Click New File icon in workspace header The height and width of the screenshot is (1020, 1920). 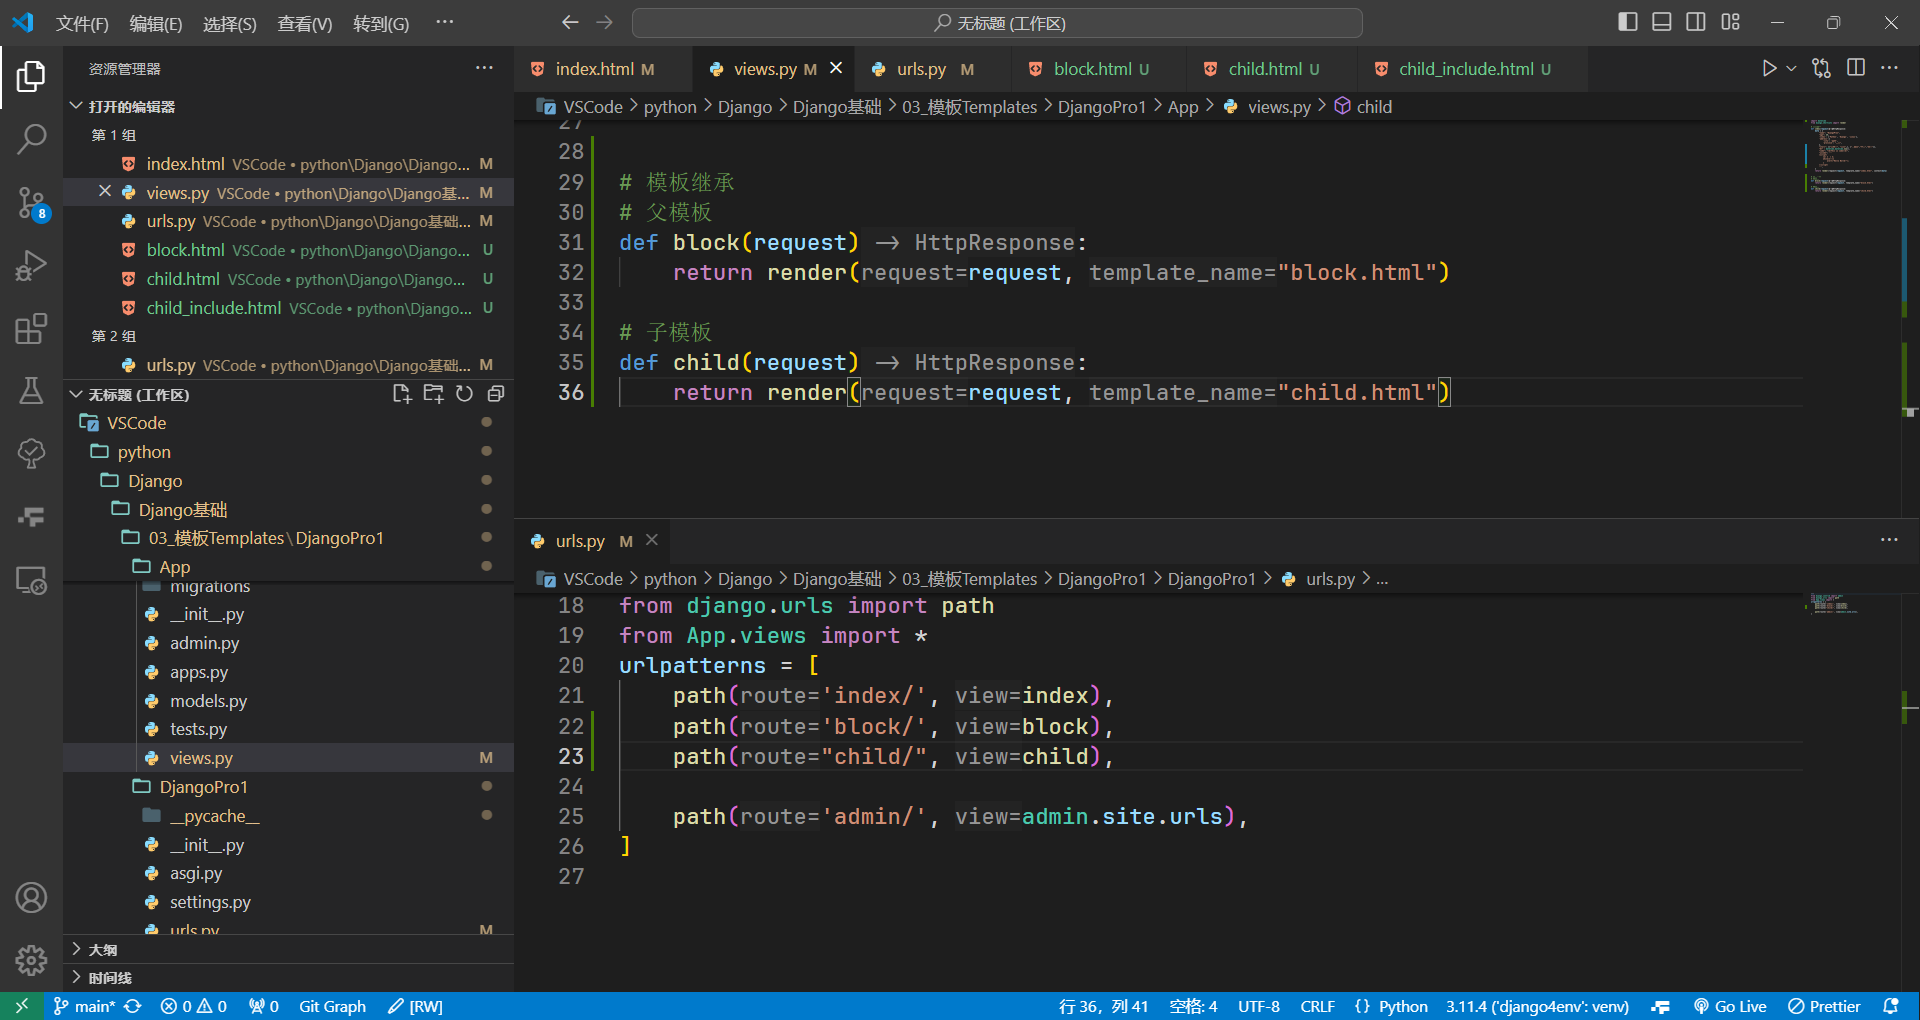(402, 394)
